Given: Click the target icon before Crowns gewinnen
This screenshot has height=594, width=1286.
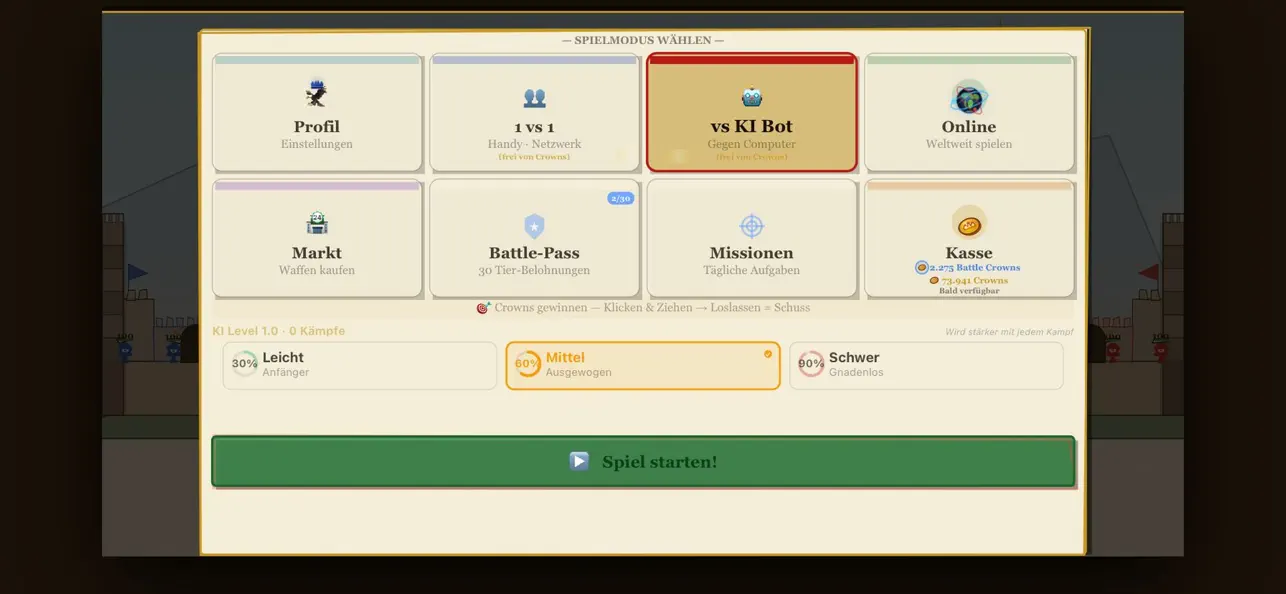Looking at the screenshot, I should coord(483,308).
